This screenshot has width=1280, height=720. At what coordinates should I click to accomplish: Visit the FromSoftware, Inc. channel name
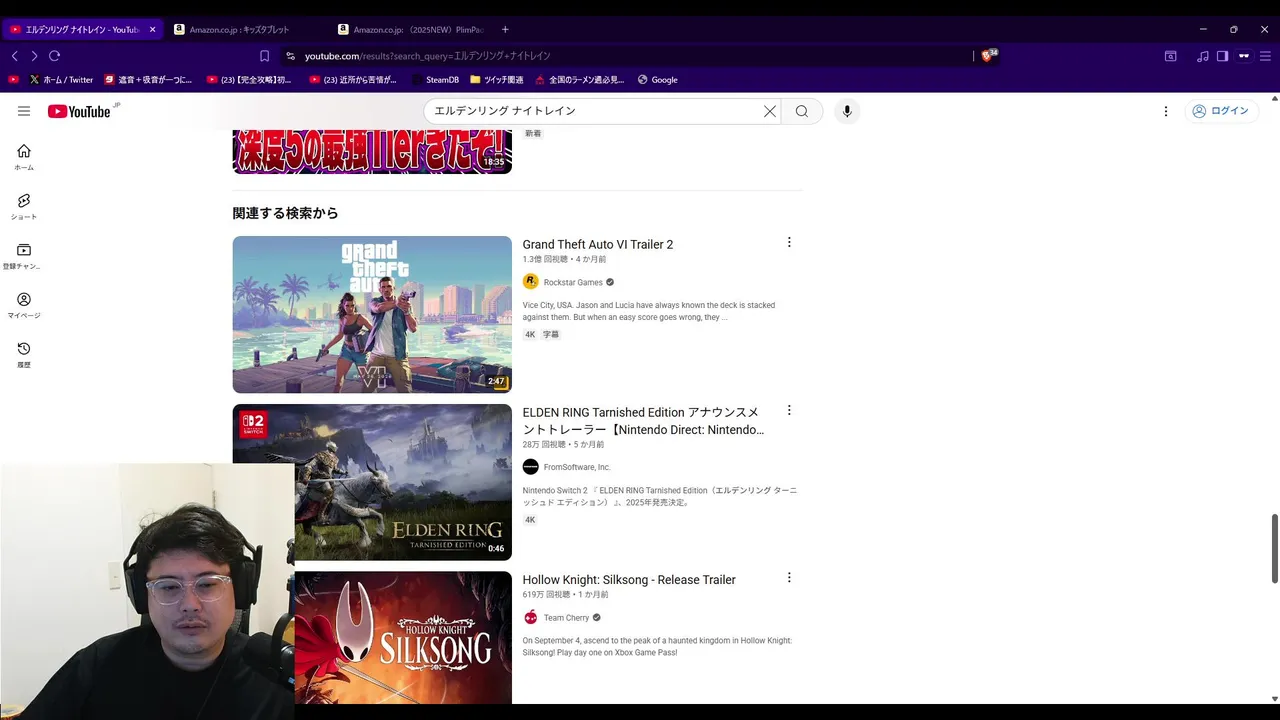[577, 467]
